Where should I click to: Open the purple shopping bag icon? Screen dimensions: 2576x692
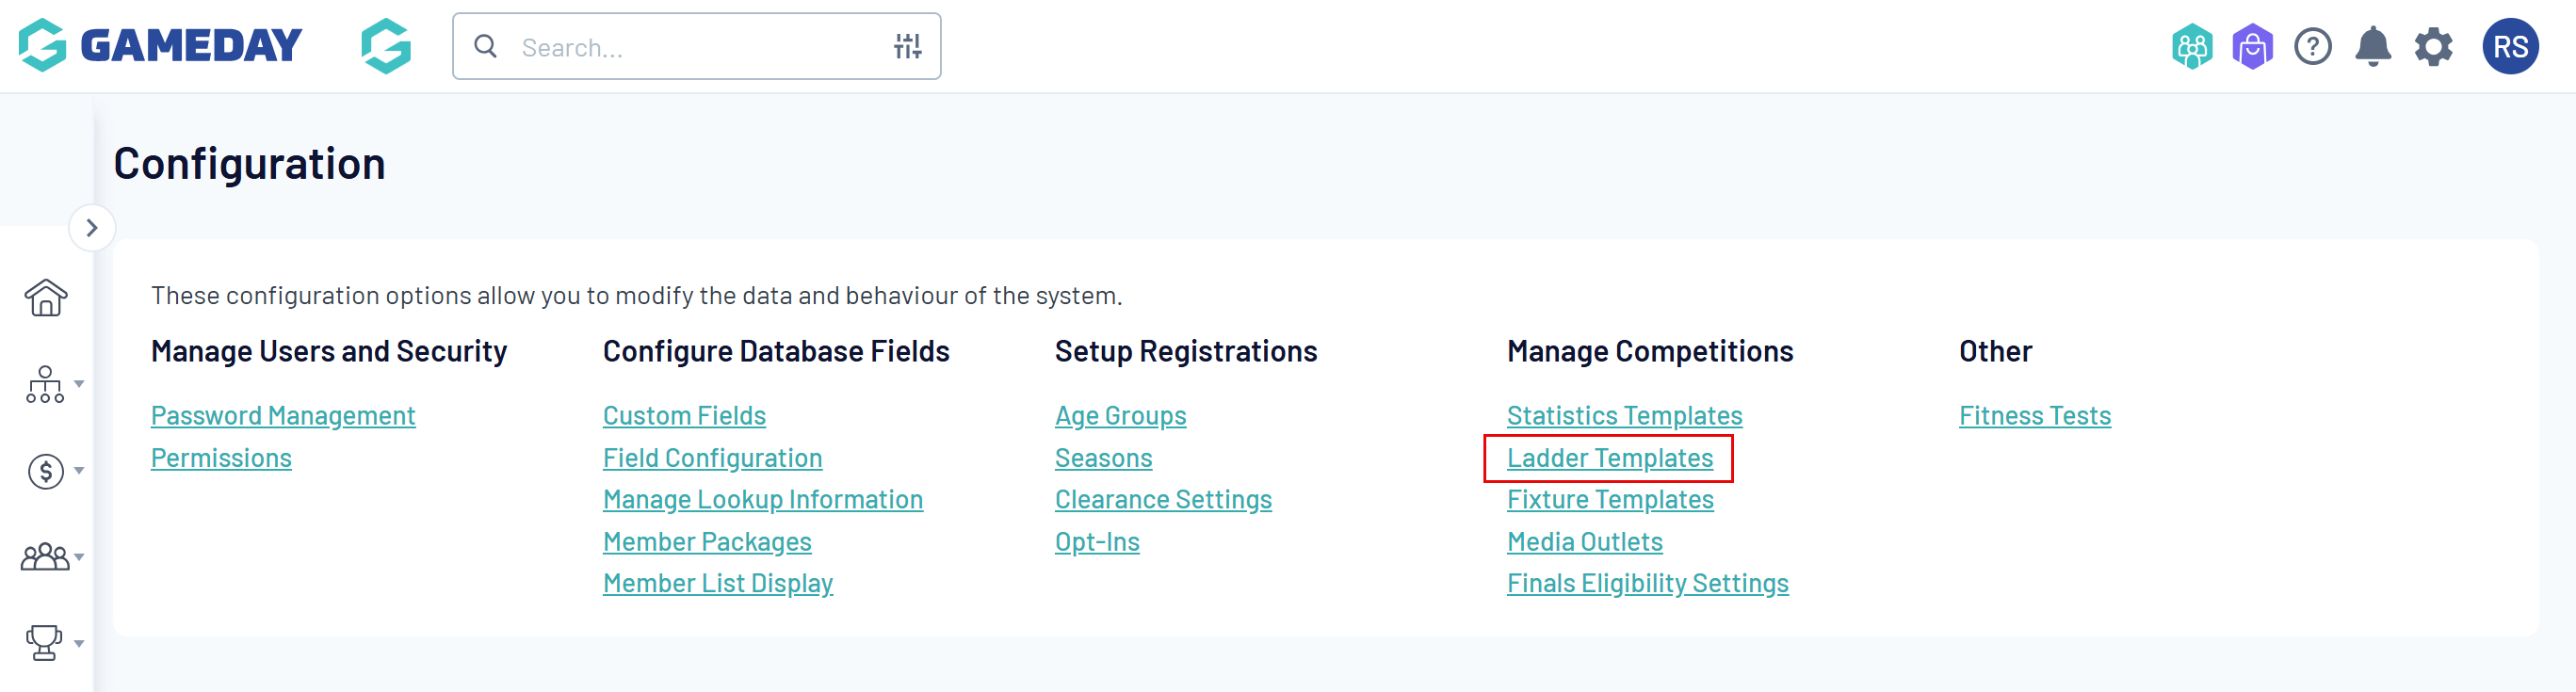click(2252, 47)
